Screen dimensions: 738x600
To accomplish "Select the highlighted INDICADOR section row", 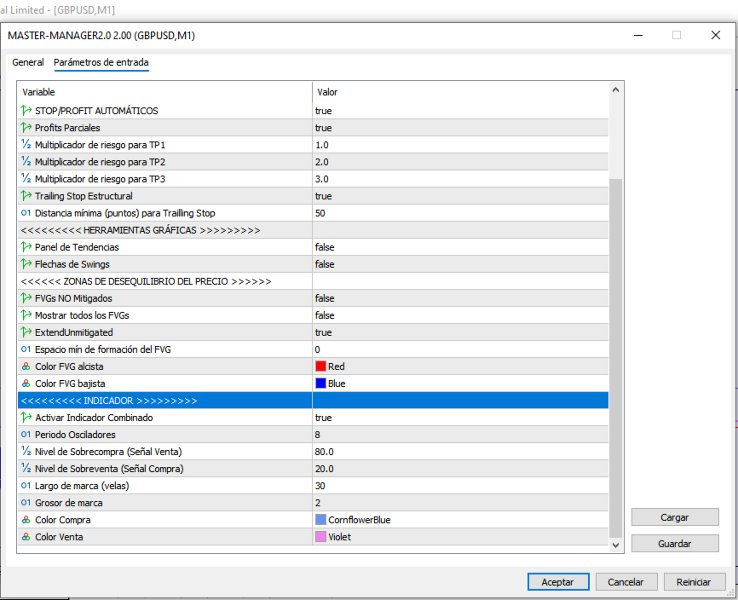I will (x=313, y=400).
